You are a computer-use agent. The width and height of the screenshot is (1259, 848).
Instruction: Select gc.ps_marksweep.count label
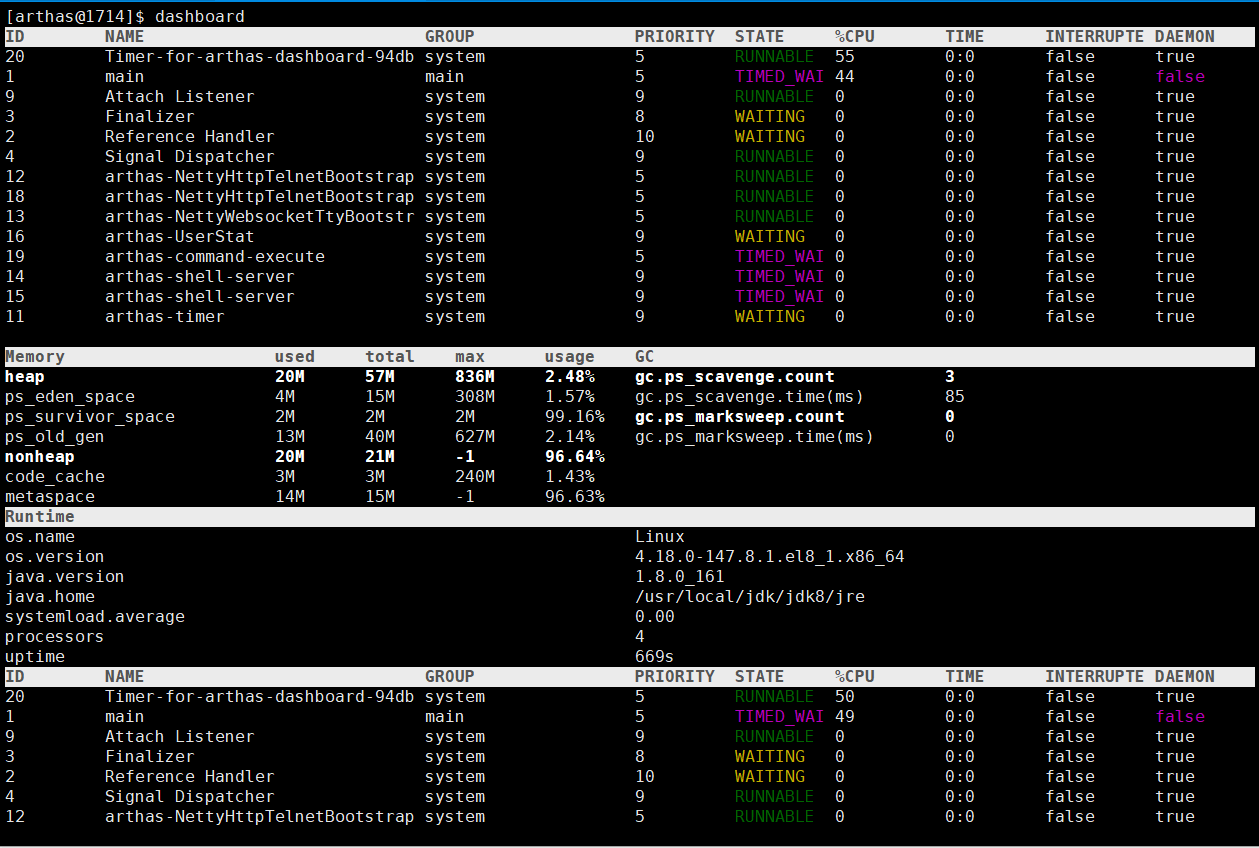(740, 417)
